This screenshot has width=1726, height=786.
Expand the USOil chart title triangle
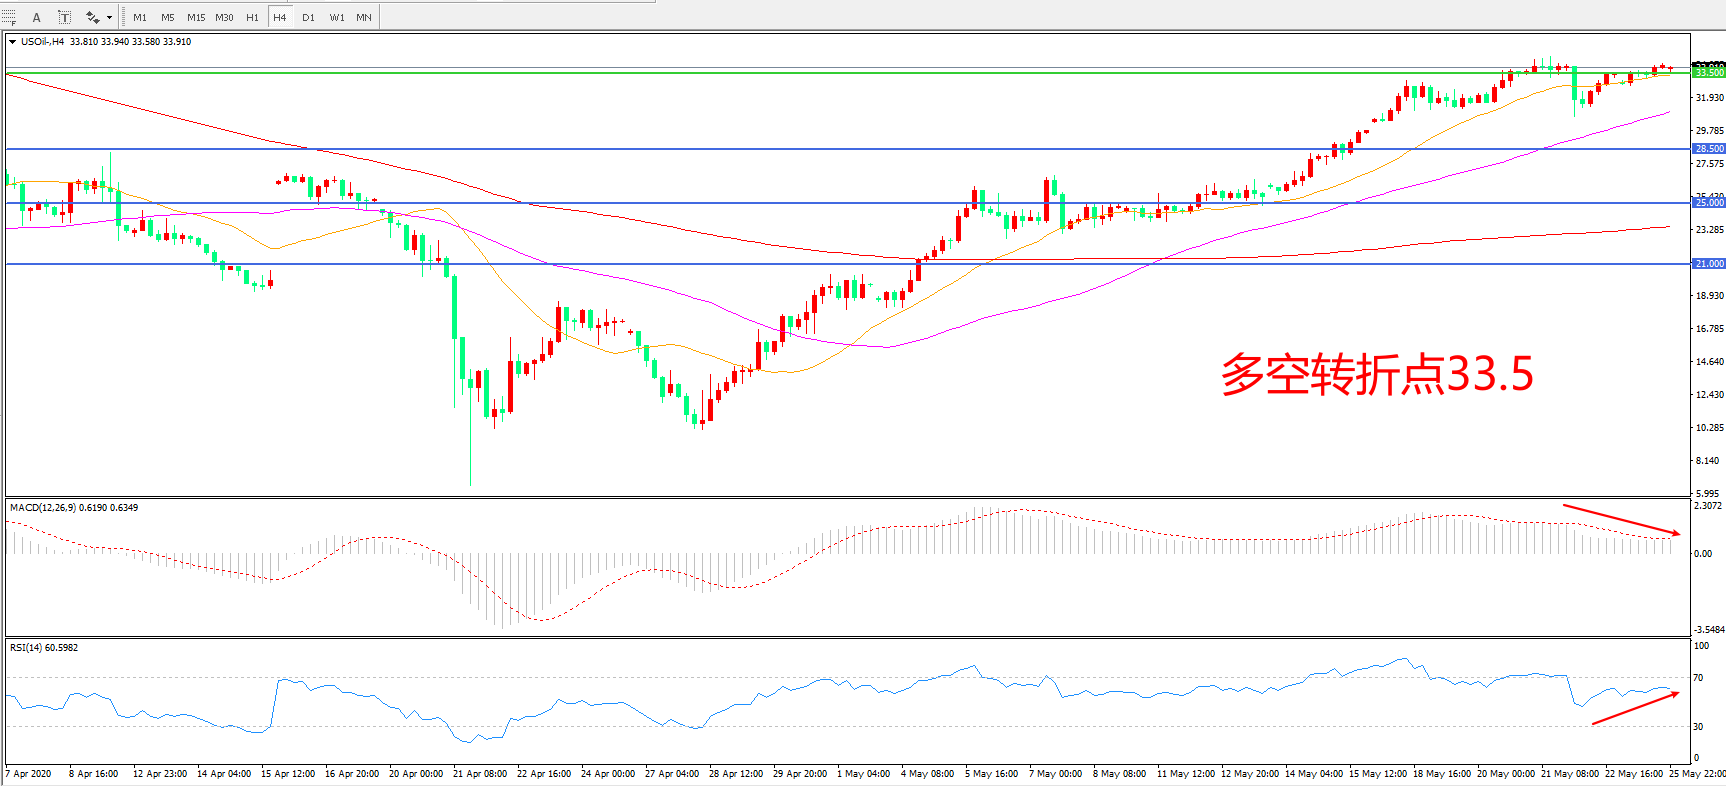12,42
